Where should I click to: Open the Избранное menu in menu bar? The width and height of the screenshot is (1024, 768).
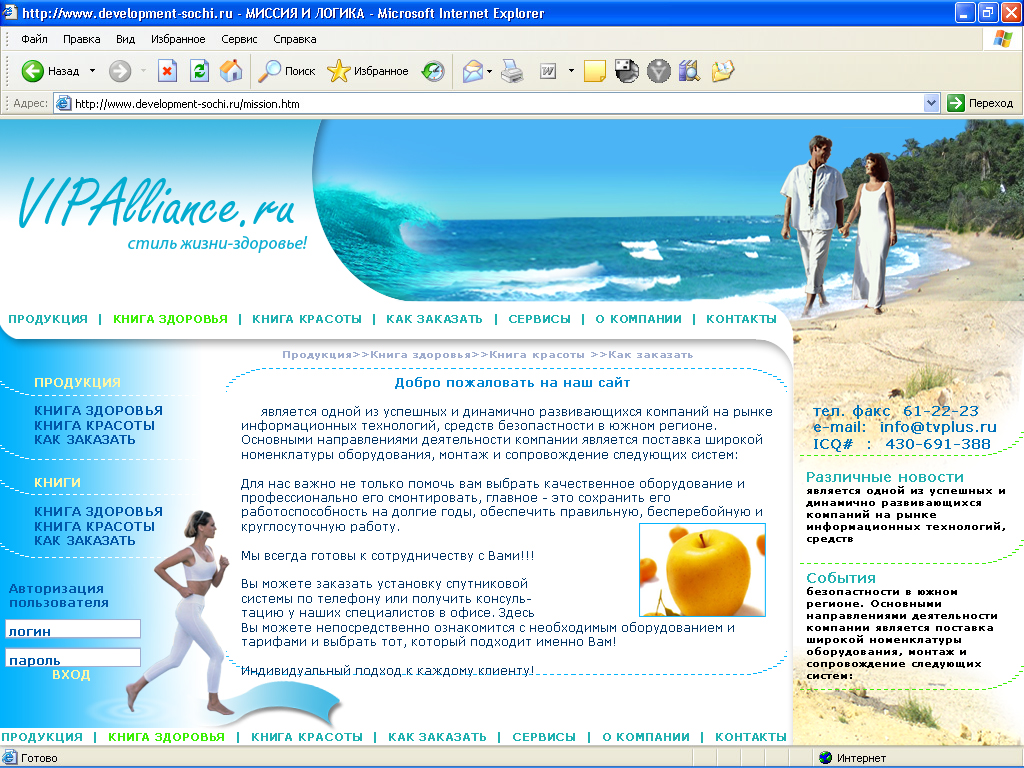178,39
